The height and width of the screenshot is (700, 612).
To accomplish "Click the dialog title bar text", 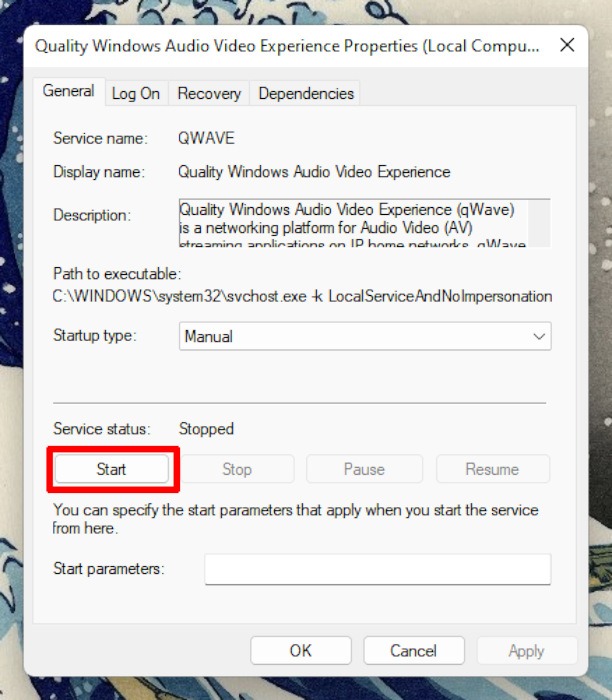I will 287,46.
